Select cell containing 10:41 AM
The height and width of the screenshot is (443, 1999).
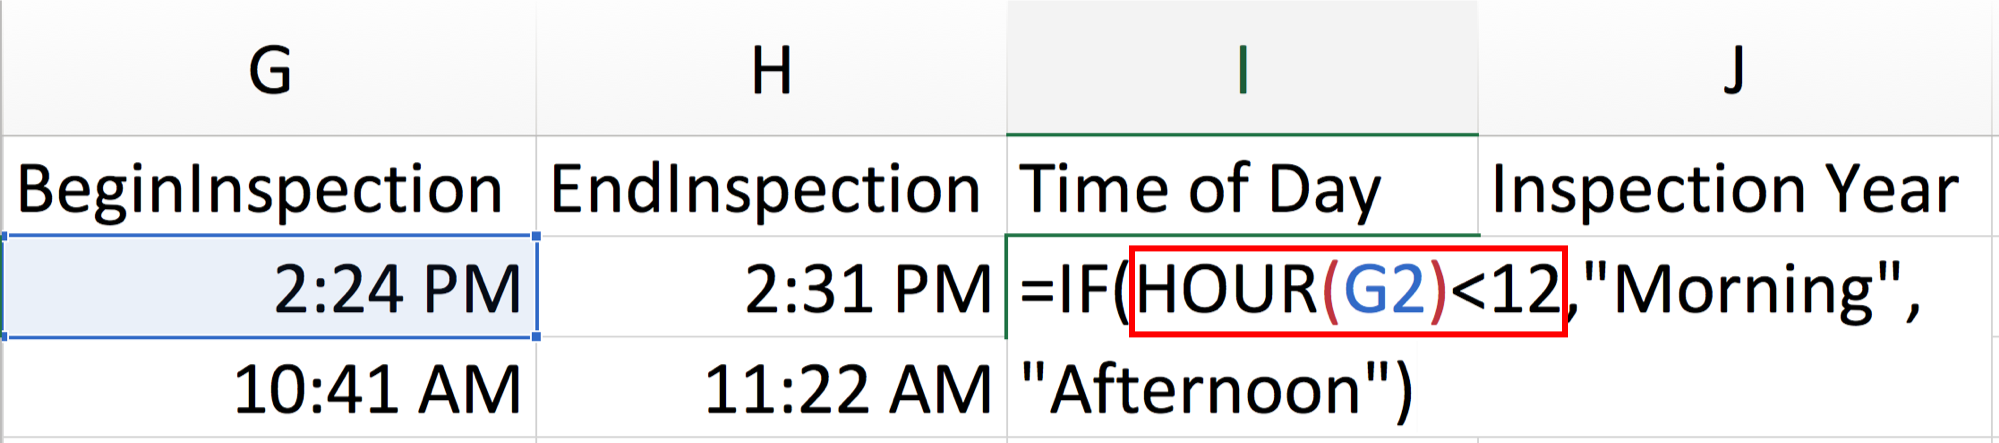(269, 388)
